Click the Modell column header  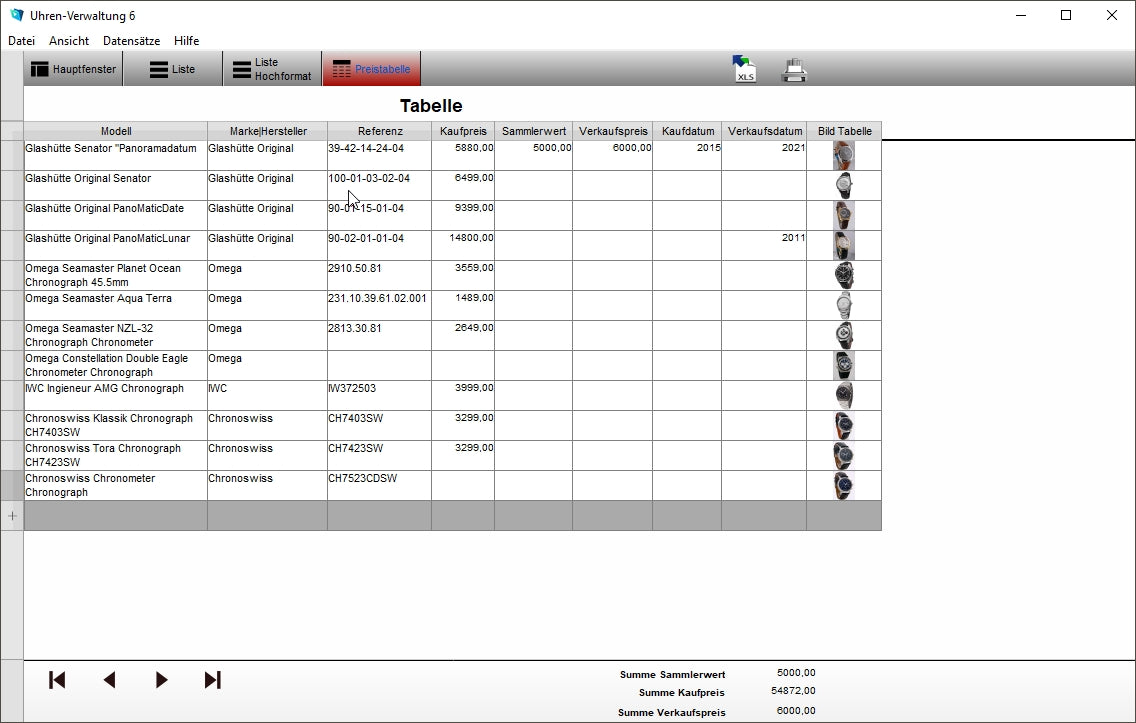[116, 131]
